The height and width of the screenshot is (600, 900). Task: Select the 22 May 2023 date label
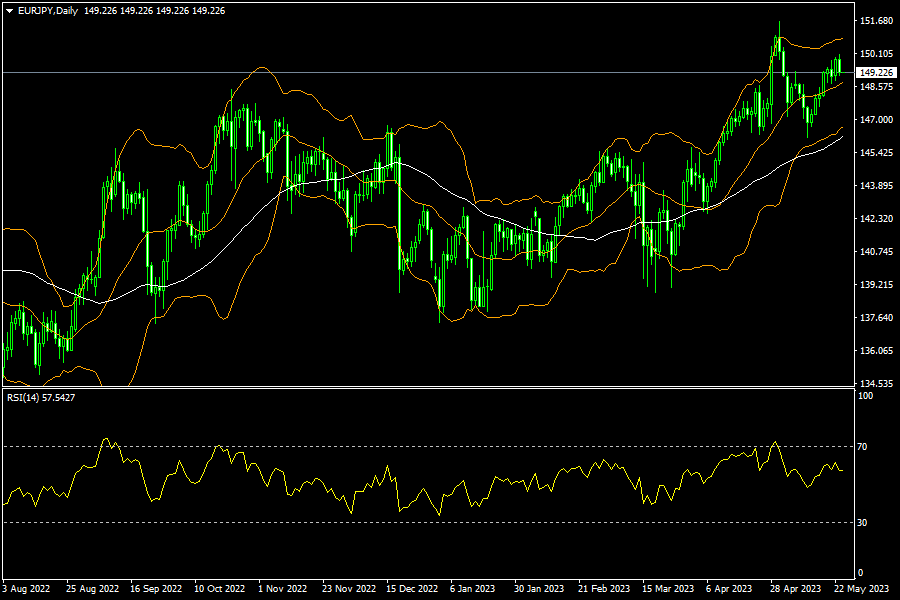click(x=862, y=589)
